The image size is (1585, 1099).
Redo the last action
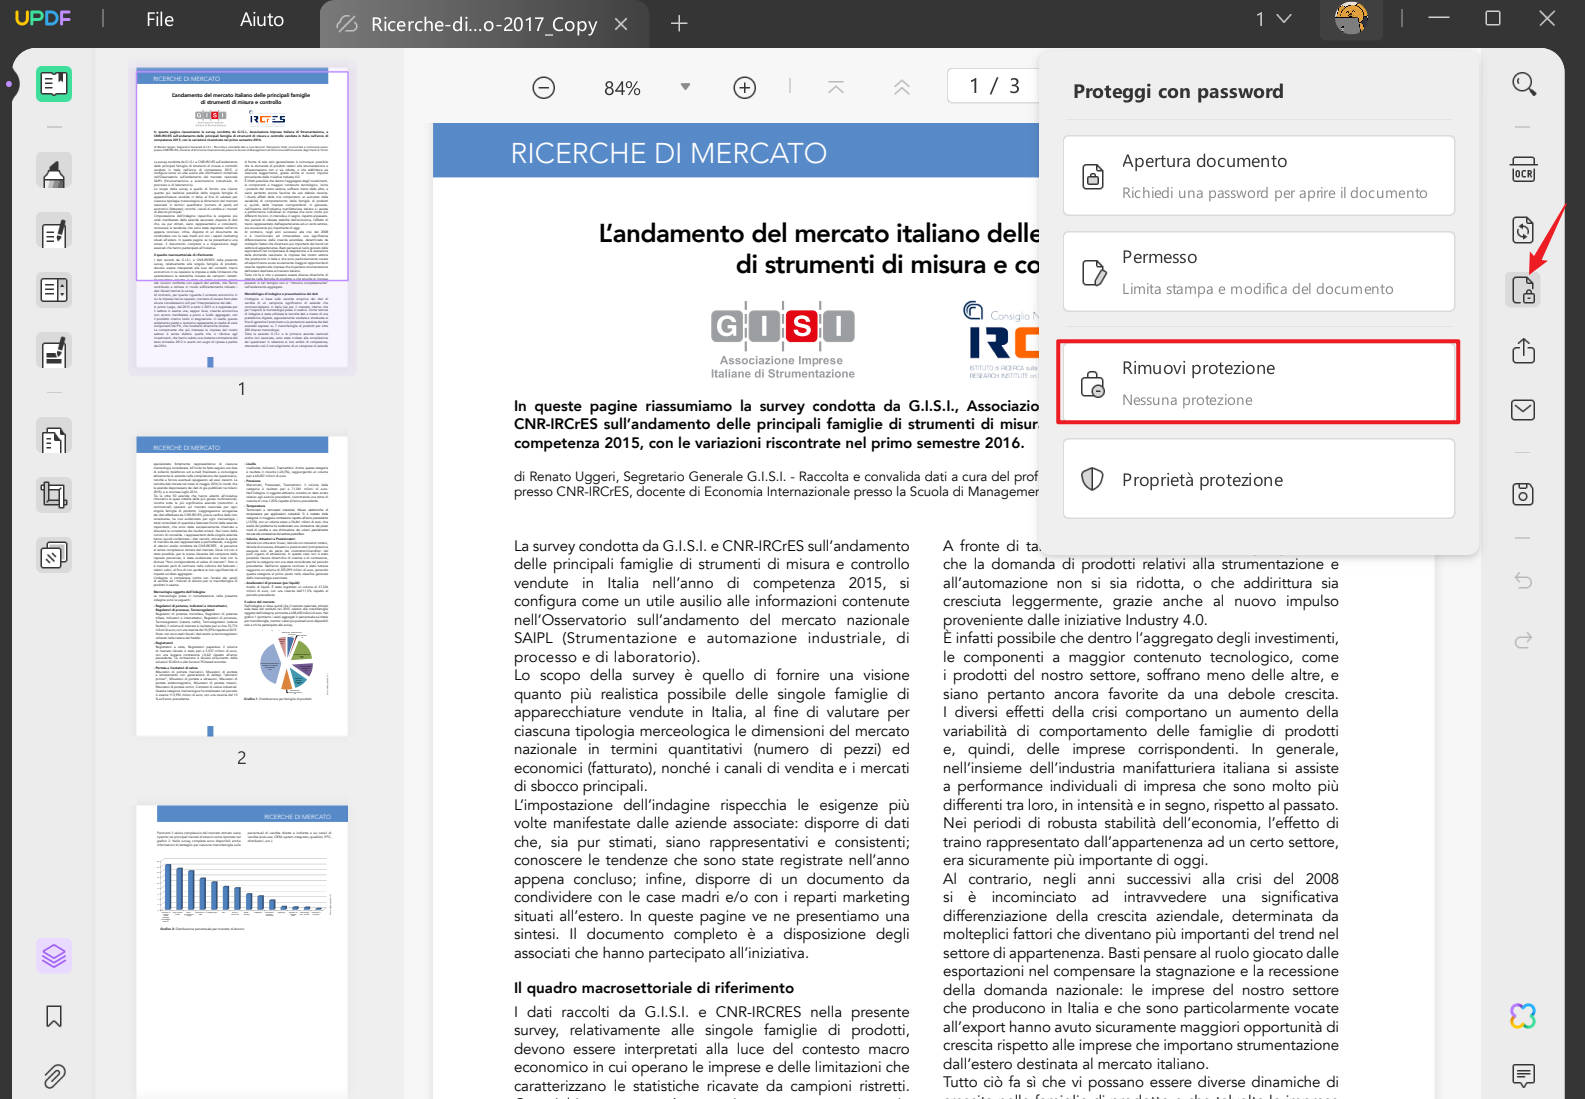[x=1523, y=640]
